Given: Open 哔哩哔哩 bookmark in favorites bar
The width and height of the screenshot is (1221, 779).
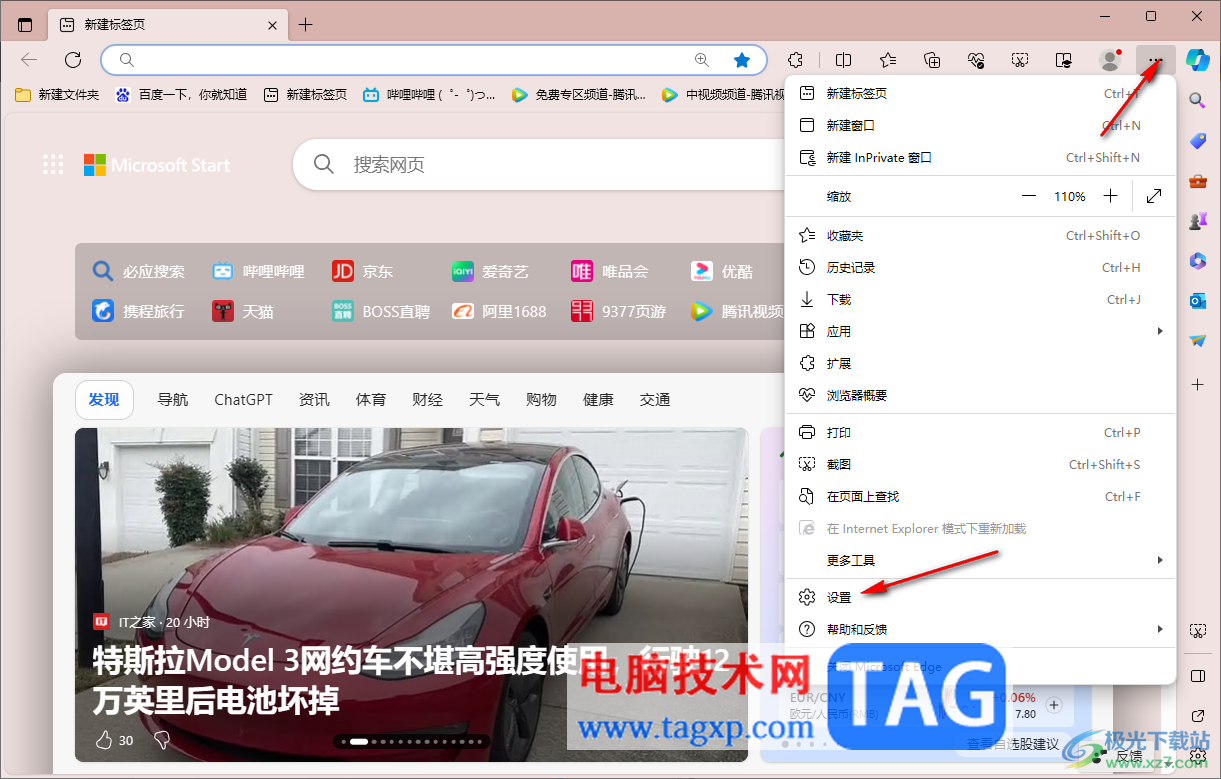Looking at the screenshot, I should pyautogui.click(x=429, y=95).
